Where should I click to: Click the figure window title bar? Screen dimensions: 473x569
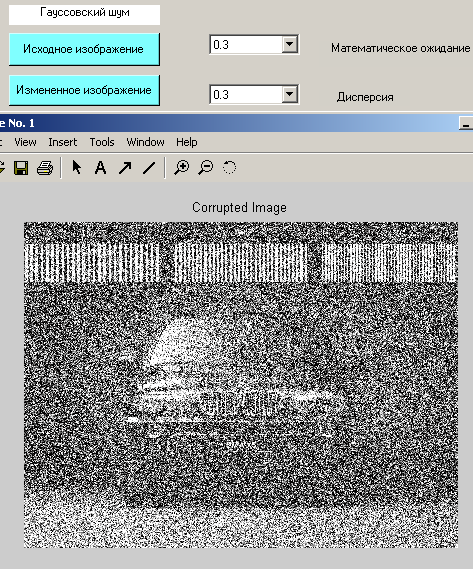point(236,123)
